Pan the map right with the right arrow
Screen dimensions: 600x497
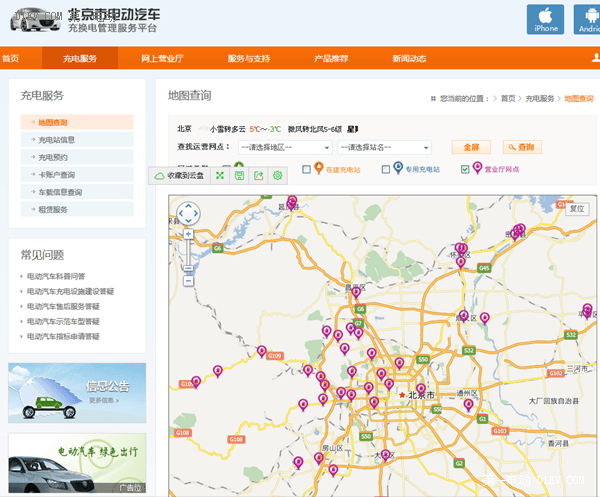coord(196,213)
